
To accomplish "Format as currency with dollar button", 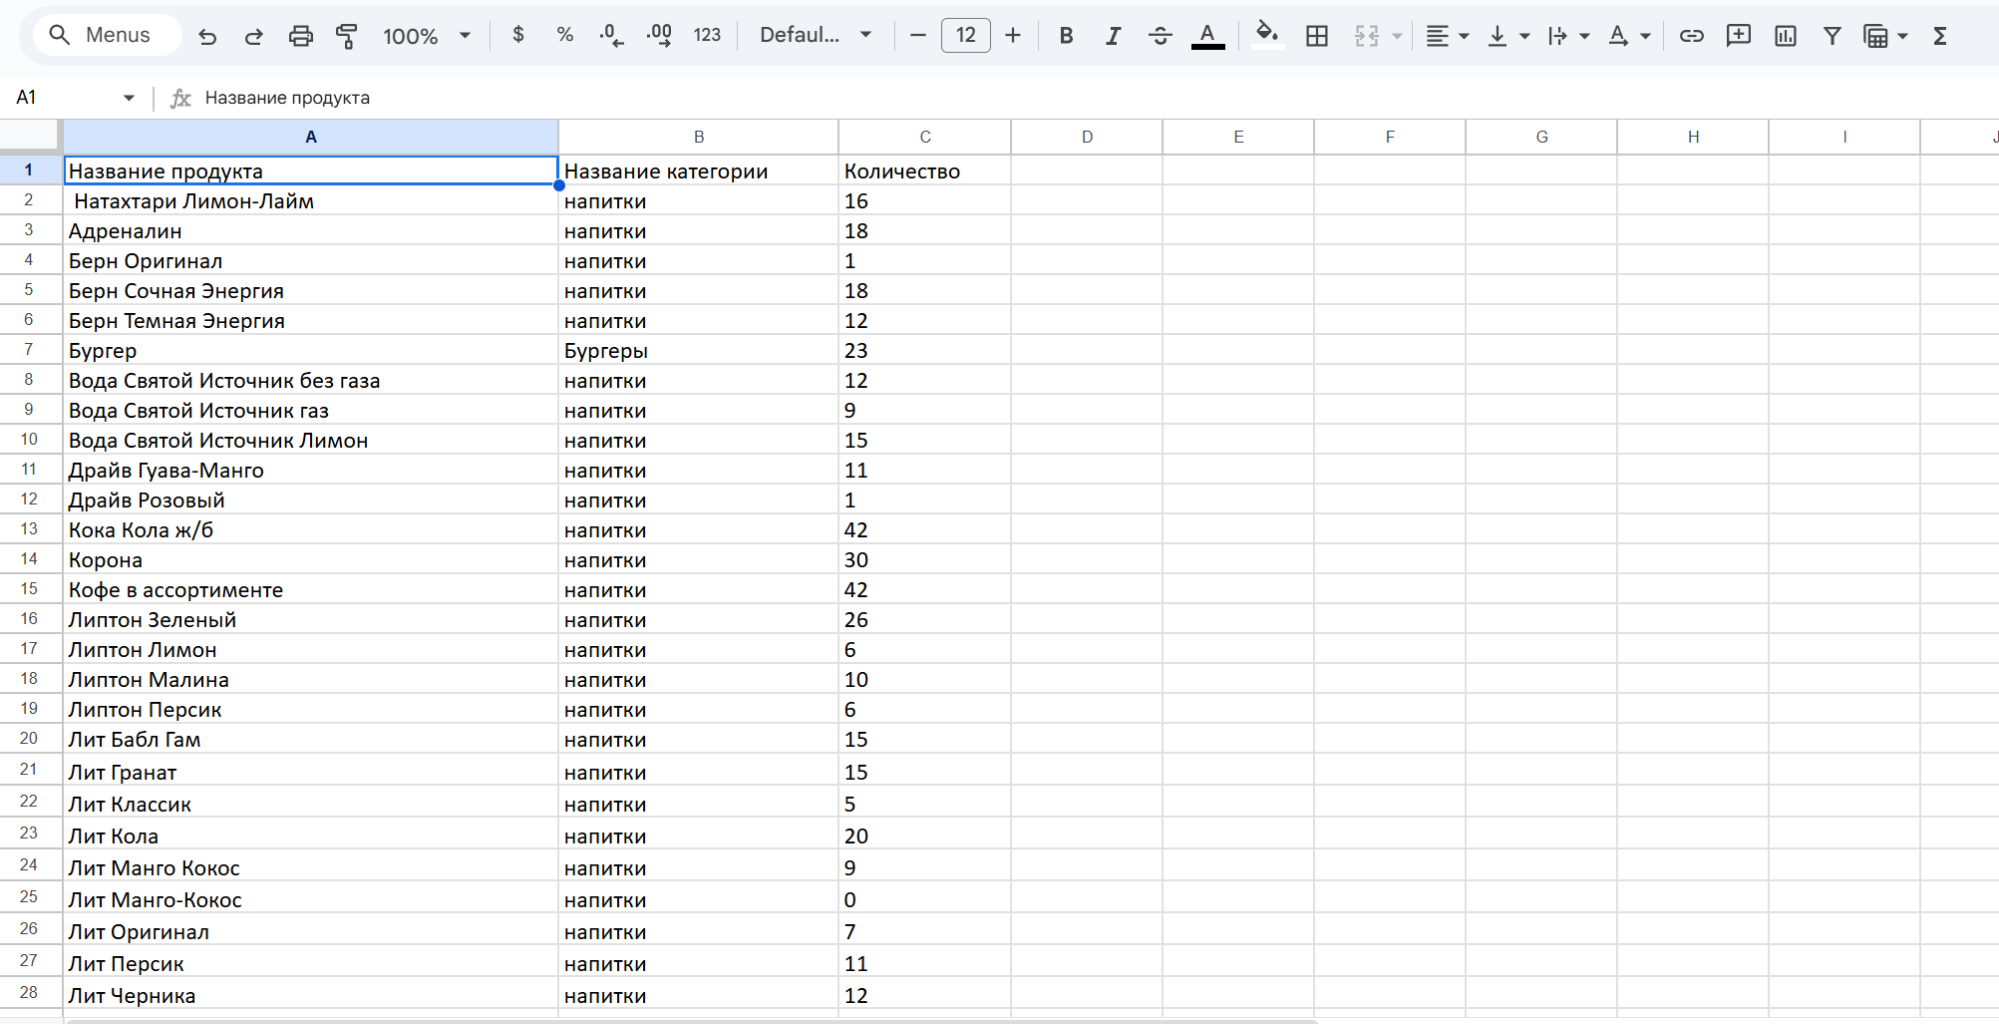I will click(x=518, y=35).
